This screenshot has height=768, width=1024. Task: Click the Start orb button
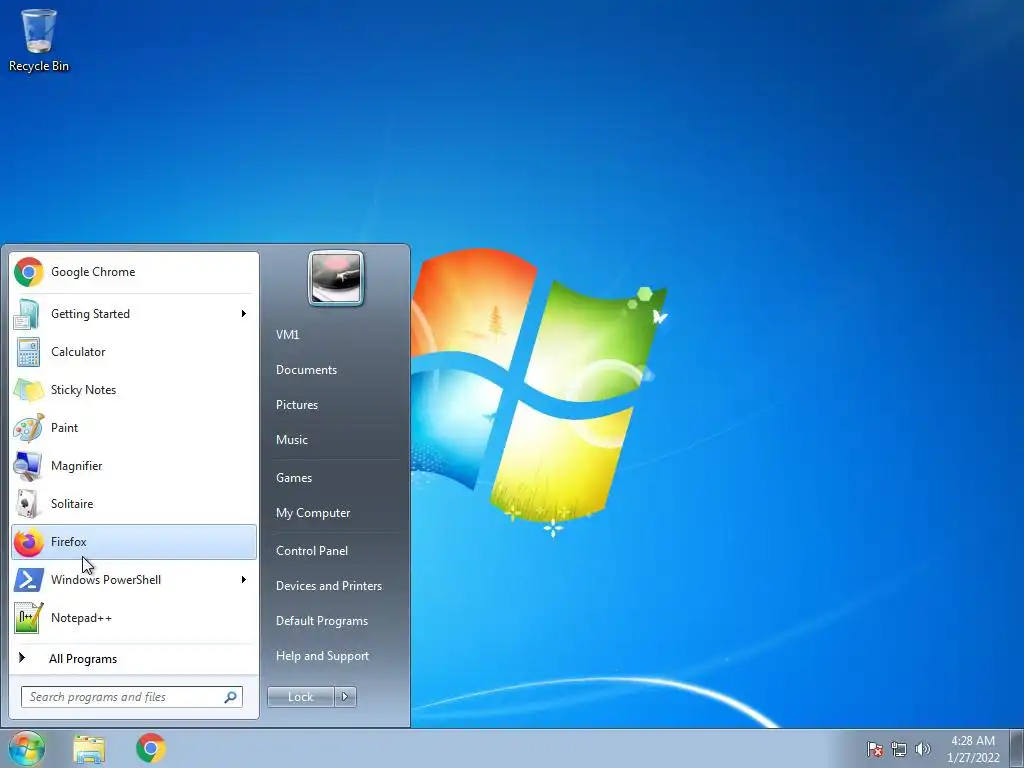27,748
